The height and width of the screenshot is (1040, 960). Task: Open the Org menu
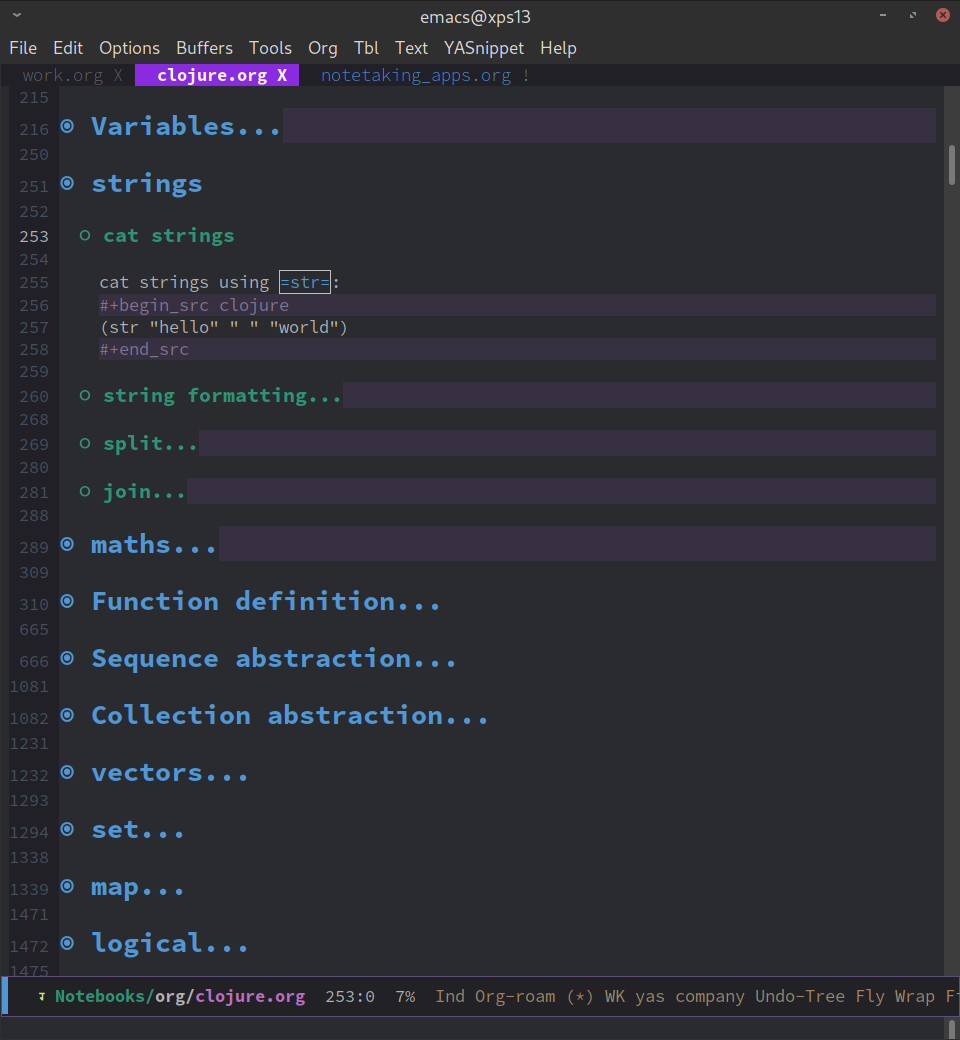coord(322,47)
